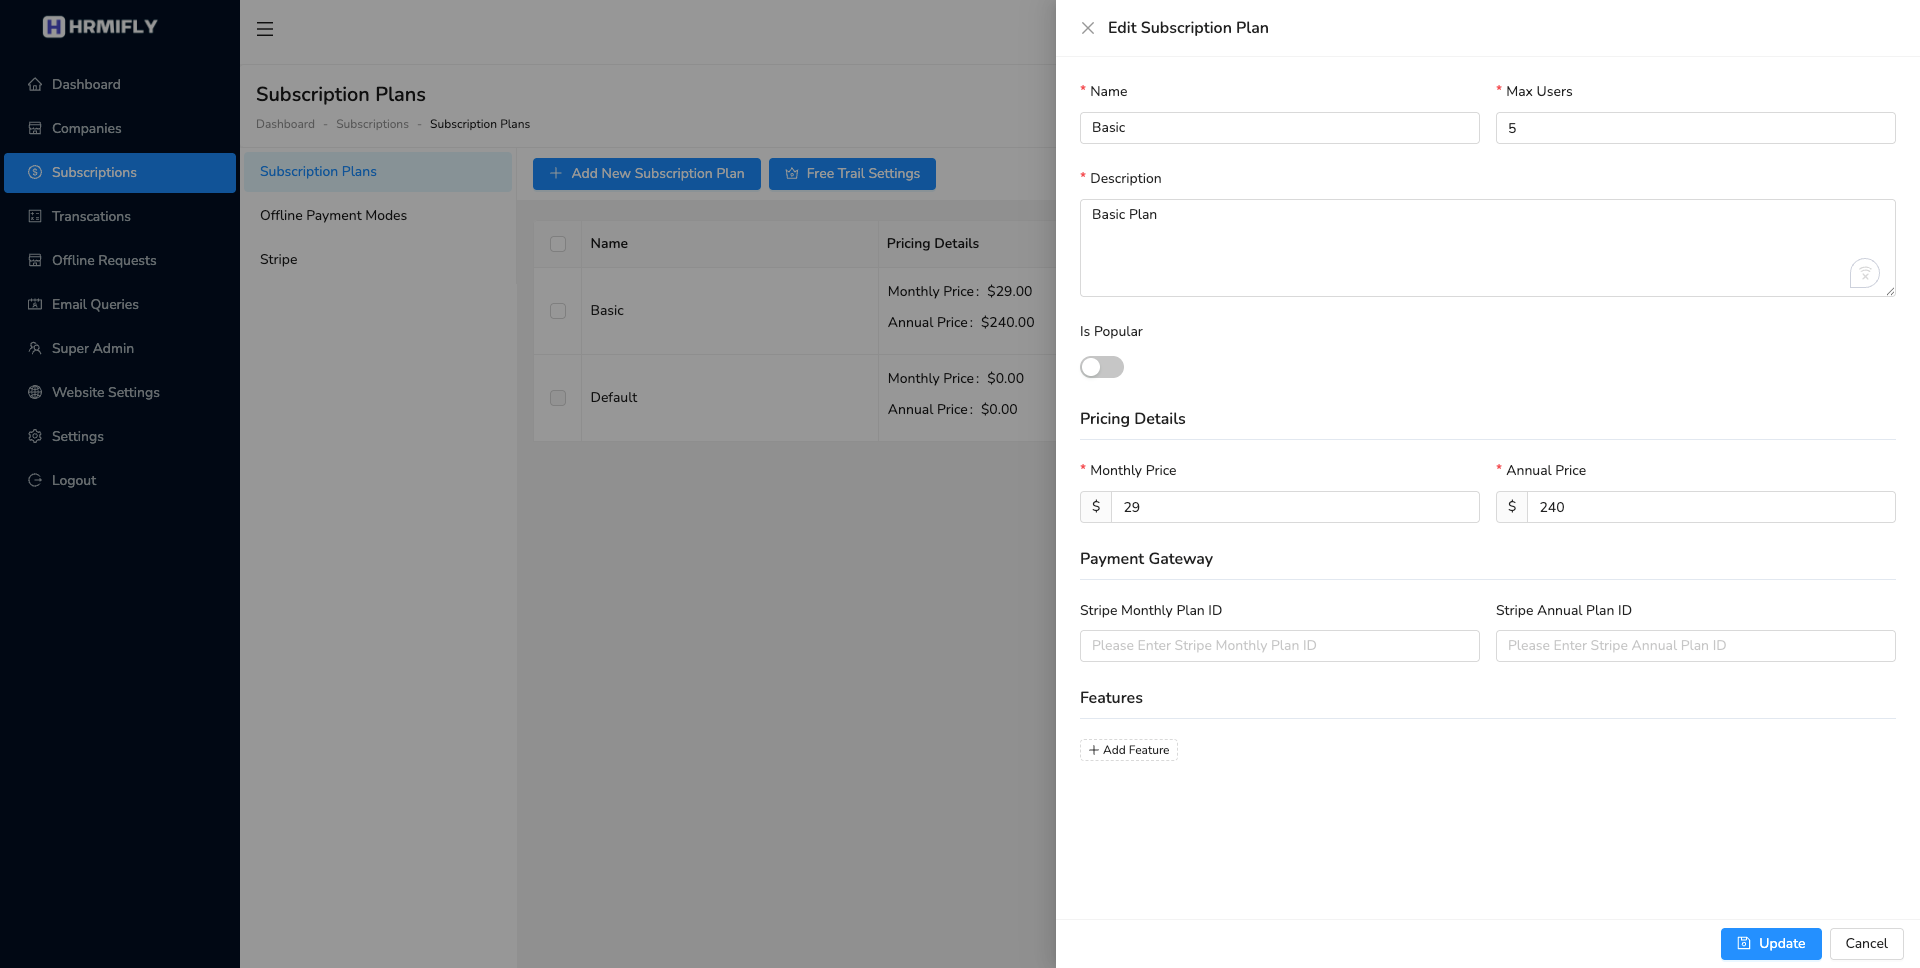Open Email Queries from the sidebar

click(120, 305)
